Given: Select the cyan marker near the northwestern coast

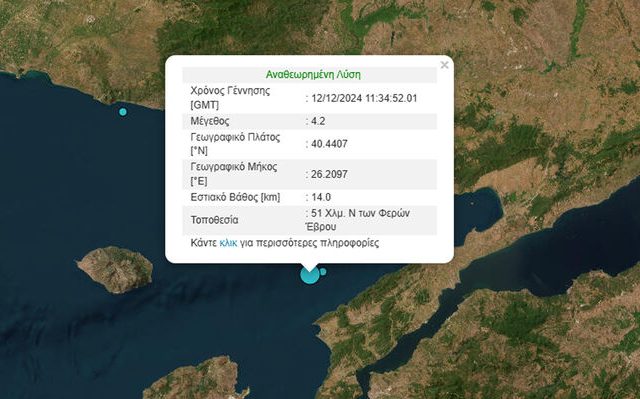Looking at the screenshot, I should pyautogui.click(x=123, y=112).
